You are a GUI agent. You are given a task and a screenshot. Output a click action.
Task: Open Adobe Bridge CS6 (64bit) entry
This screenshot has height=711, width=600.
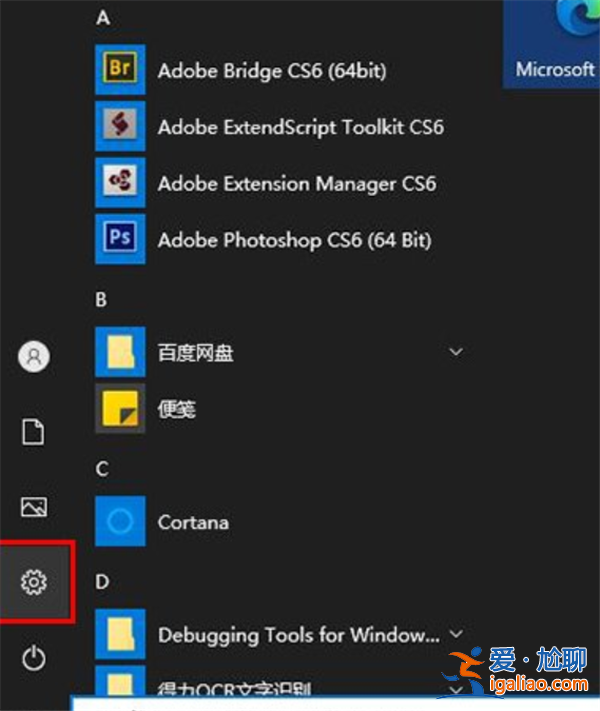[x=272, y=71]
